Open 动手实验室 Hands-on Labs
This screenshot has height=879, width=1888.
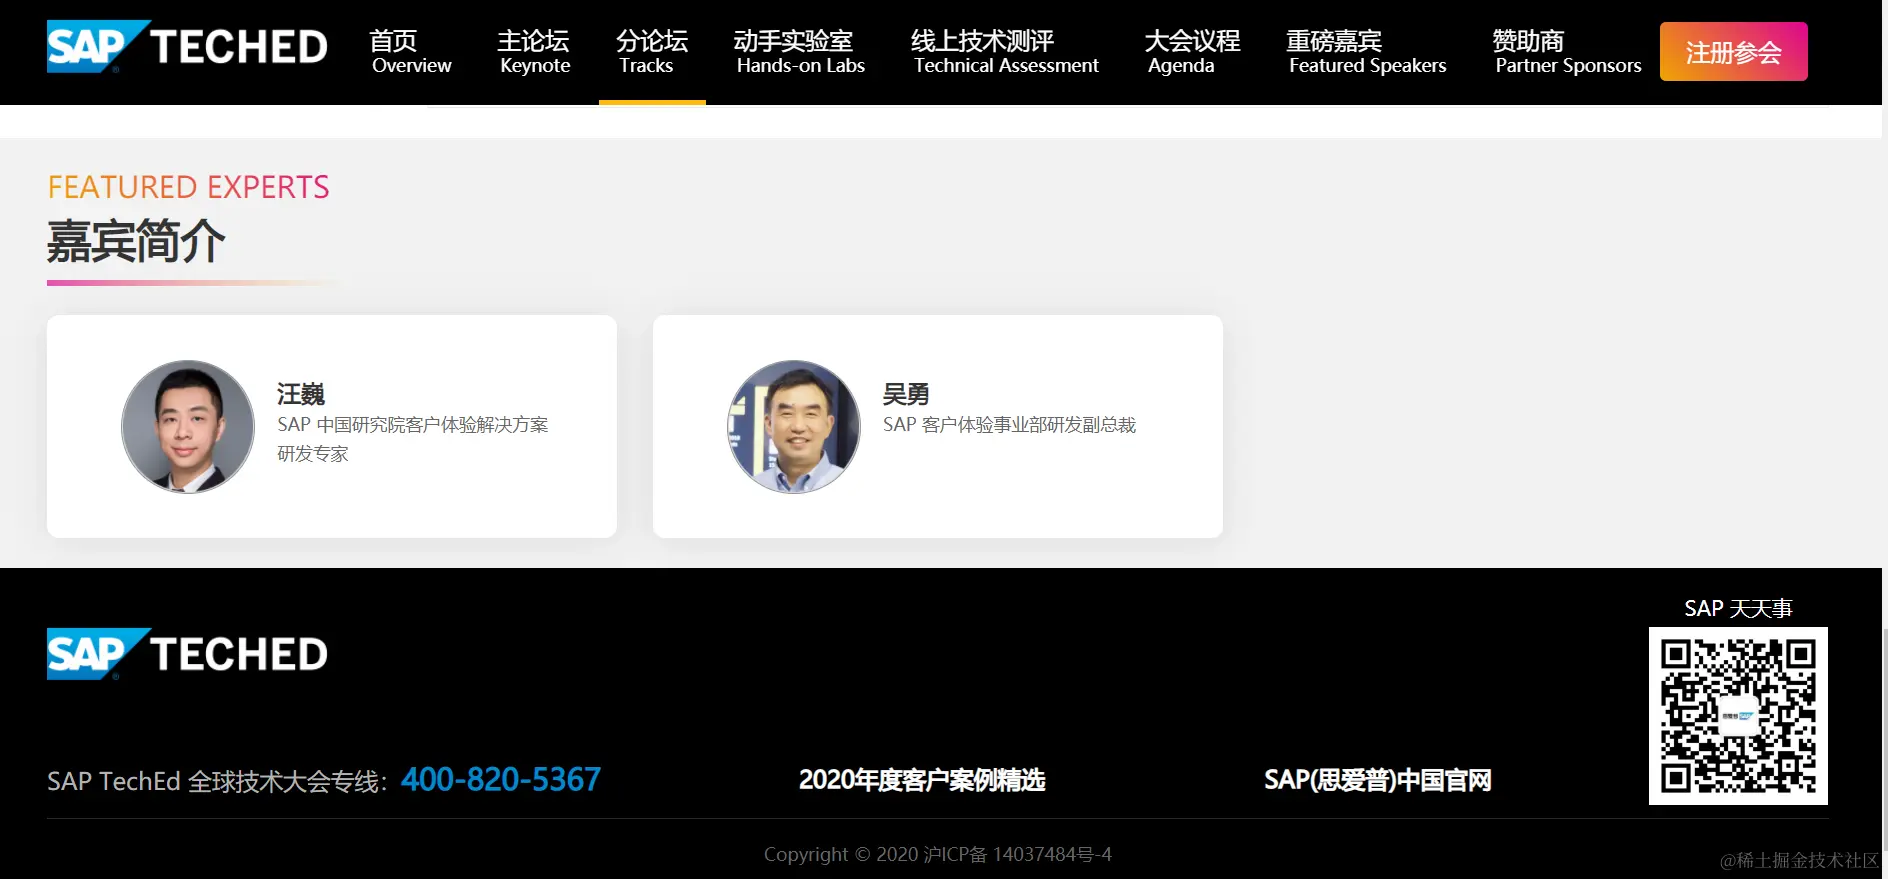coord(800,52)
